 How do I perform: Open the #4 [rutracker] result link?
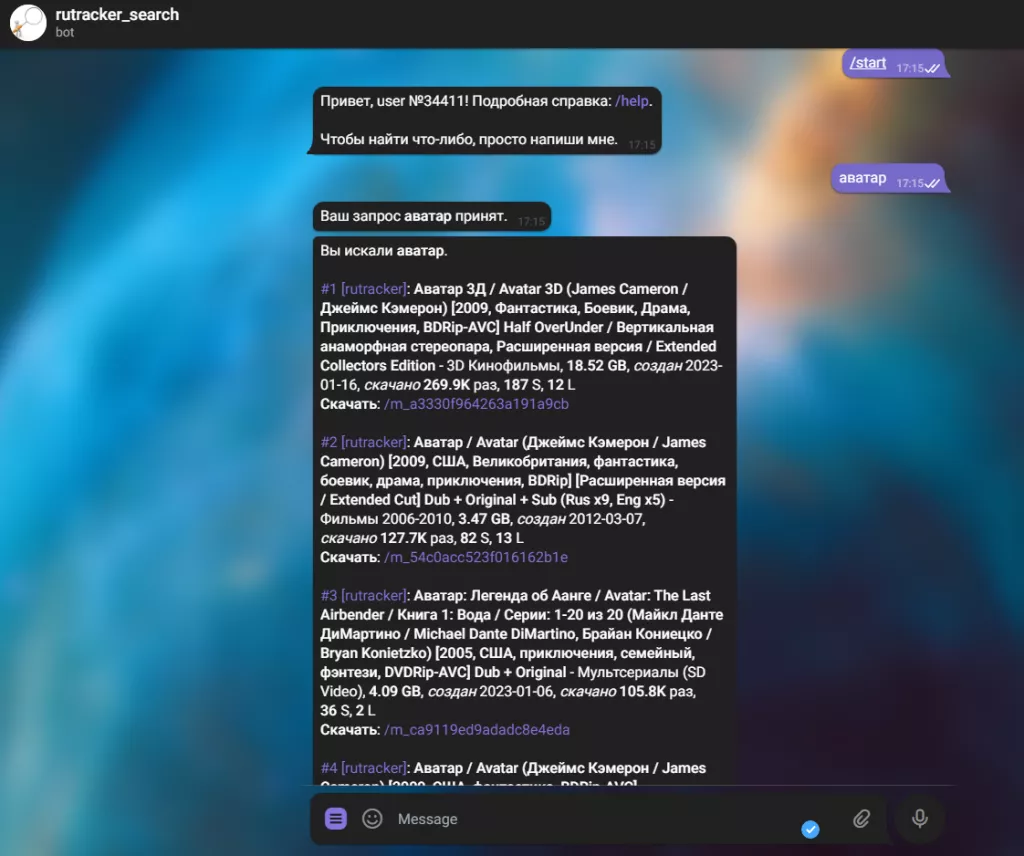coord(364,768)
